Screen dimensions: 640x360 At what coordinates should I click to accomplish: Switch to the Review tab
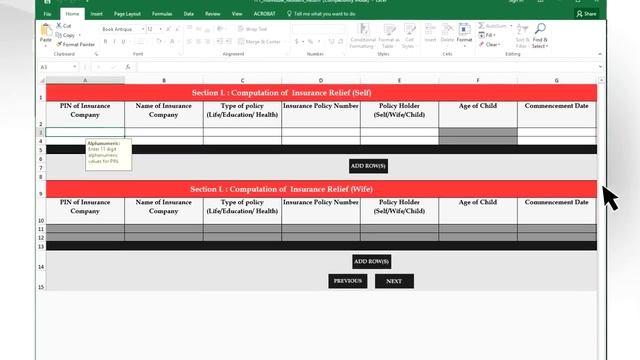[x=212, y=14]
